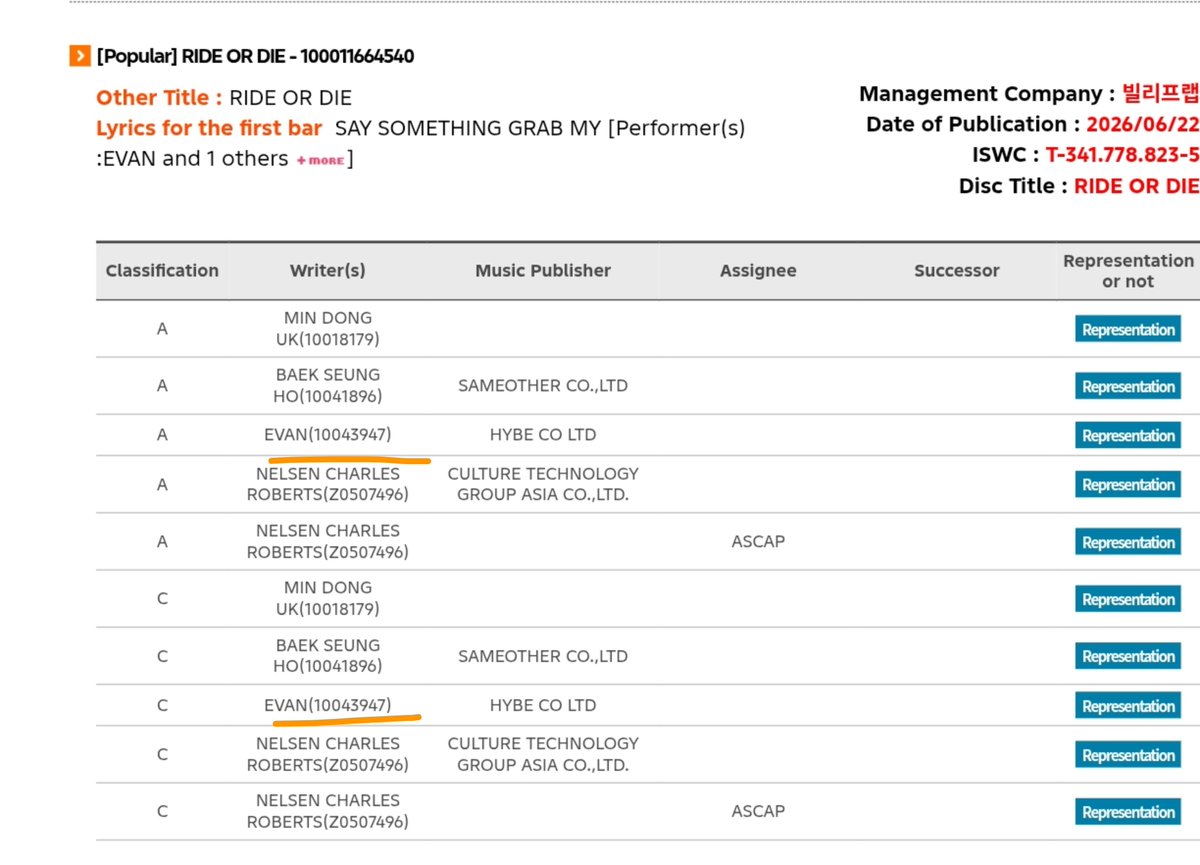Image resolution: width=1200 pixels, height=865 pixels.
Task: Click Representation button for MIN DONG UK classification C
Action: point(1128,599)
